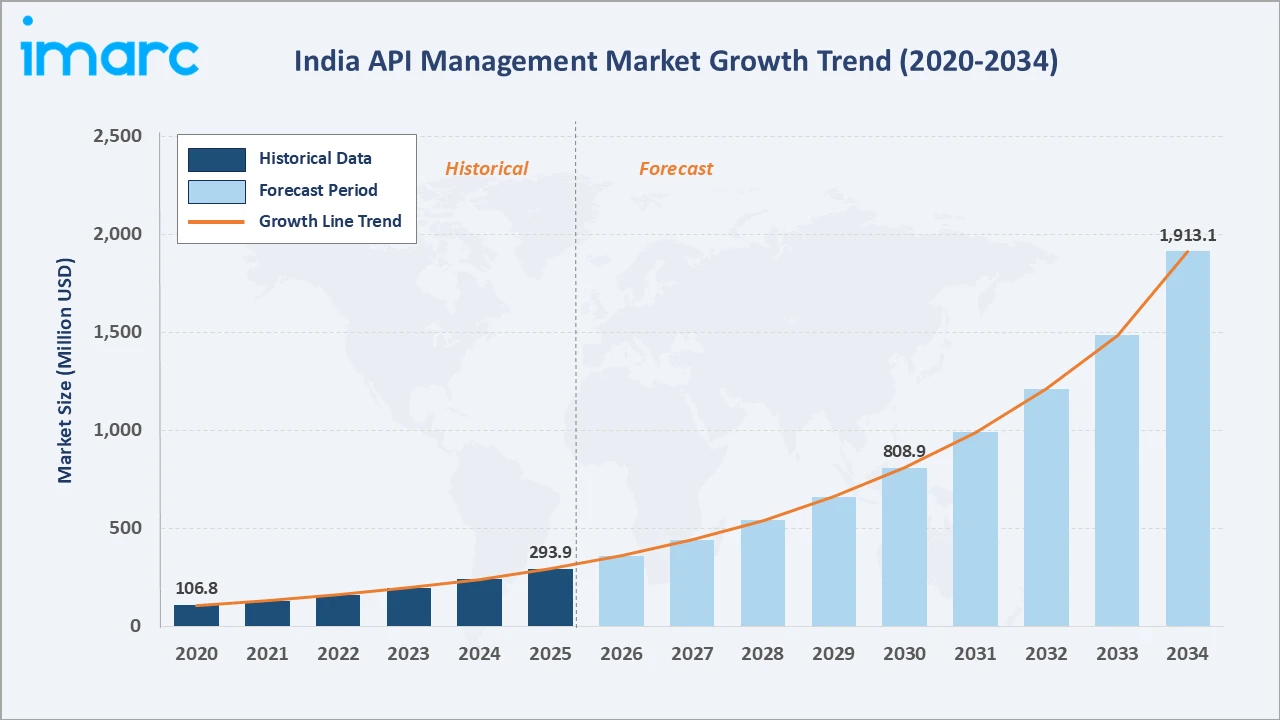
Task: Select the 'Forecast Period' legend label
Action: (x=318, y=190)
